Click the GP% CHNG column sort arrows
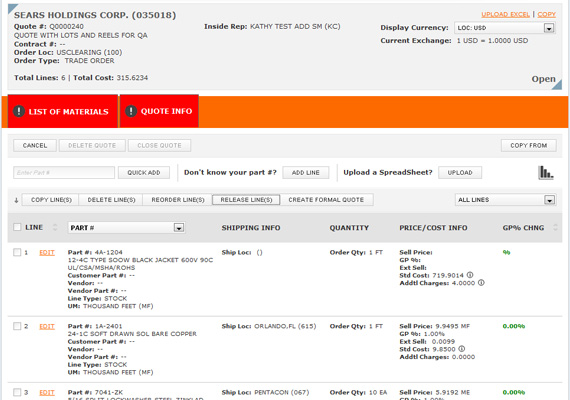The width and height of the screenshot is (570, 400). point(555,227)
